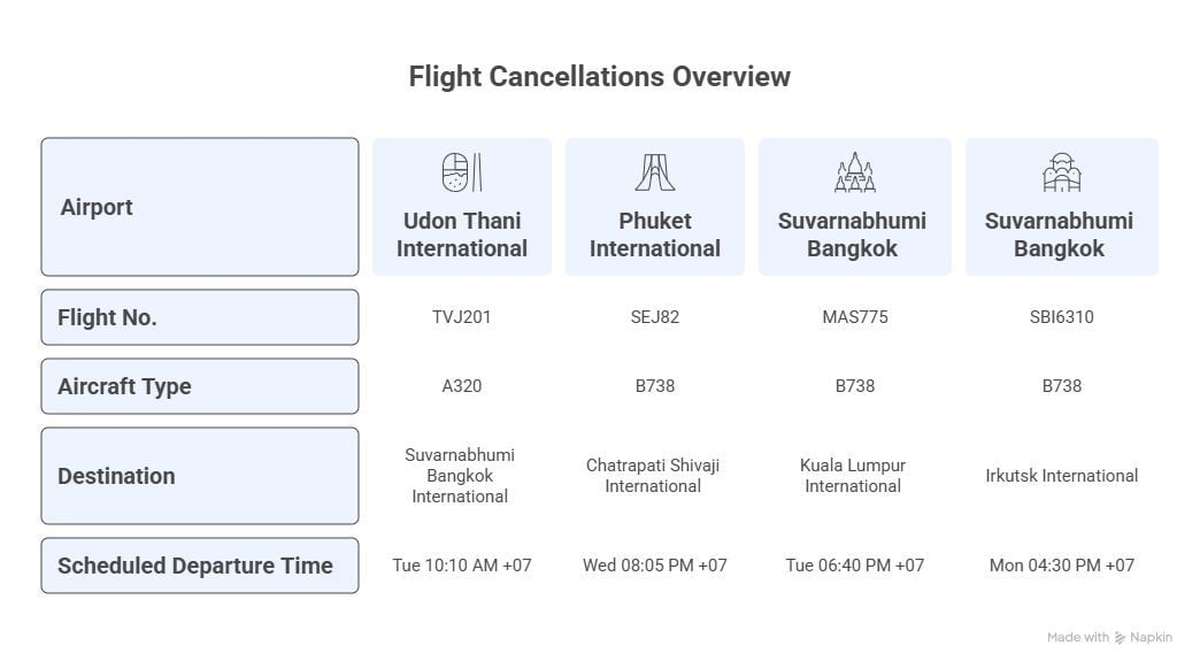Click the Phuket gate monument icon
This screenshot has height=669, width=1200.
(x=655, y=172)
